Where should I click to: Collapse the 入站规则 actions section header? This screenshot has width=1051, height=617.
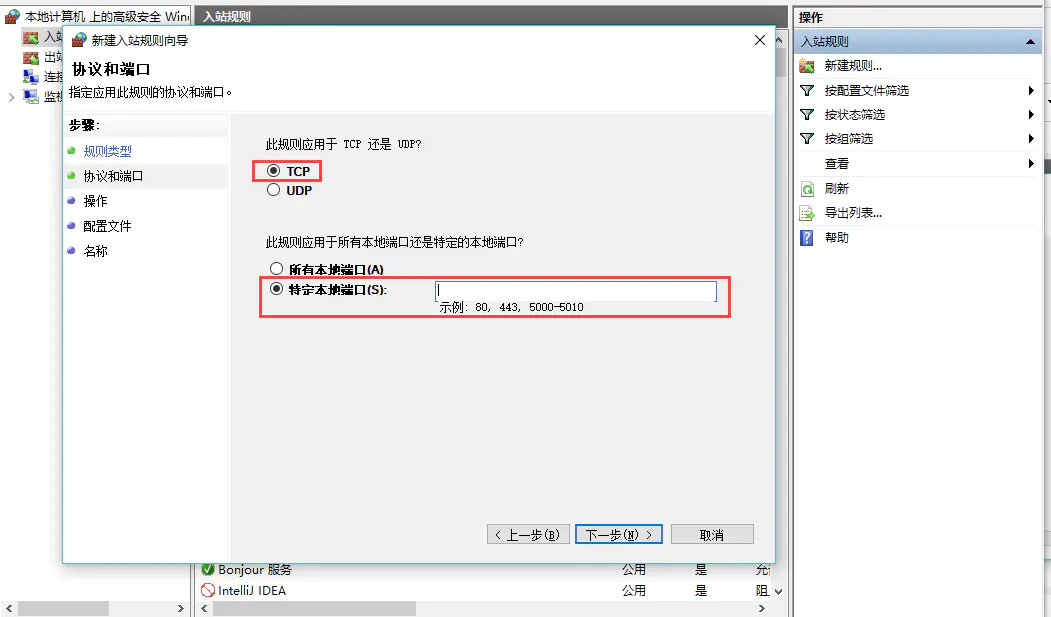pyautogui.click(x=1031, y=42)
